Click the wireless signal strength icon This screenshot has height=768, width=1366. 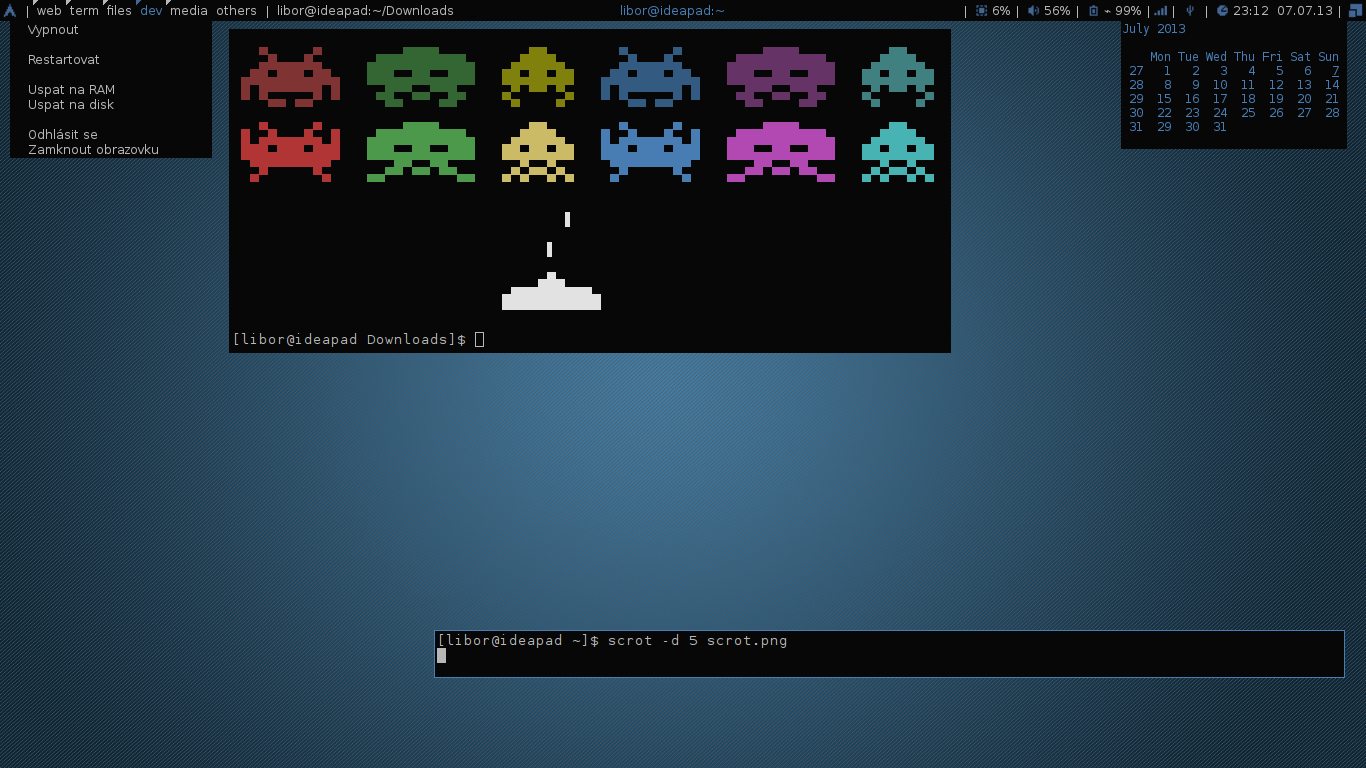[1161, 11]
